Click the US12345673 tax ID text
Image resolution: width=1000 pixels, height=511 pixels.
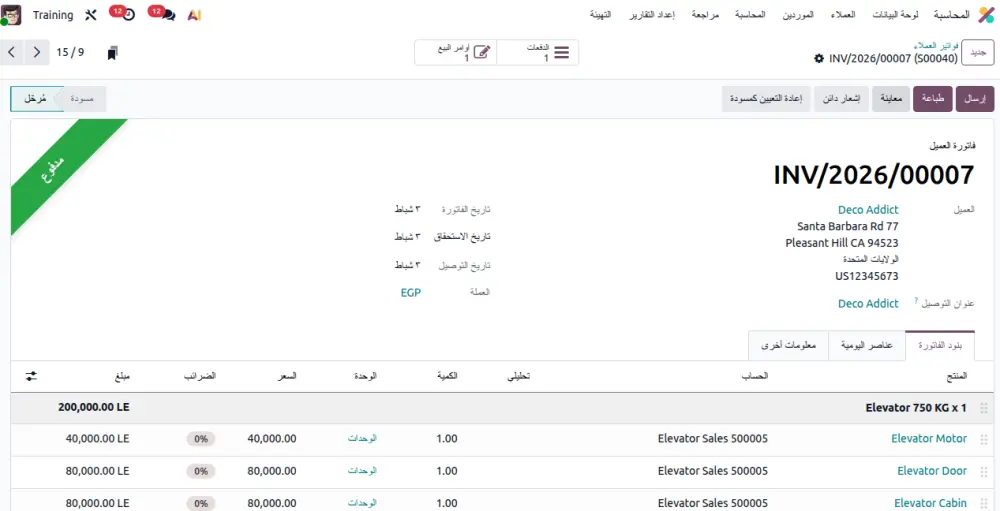[x=867, y=276]
